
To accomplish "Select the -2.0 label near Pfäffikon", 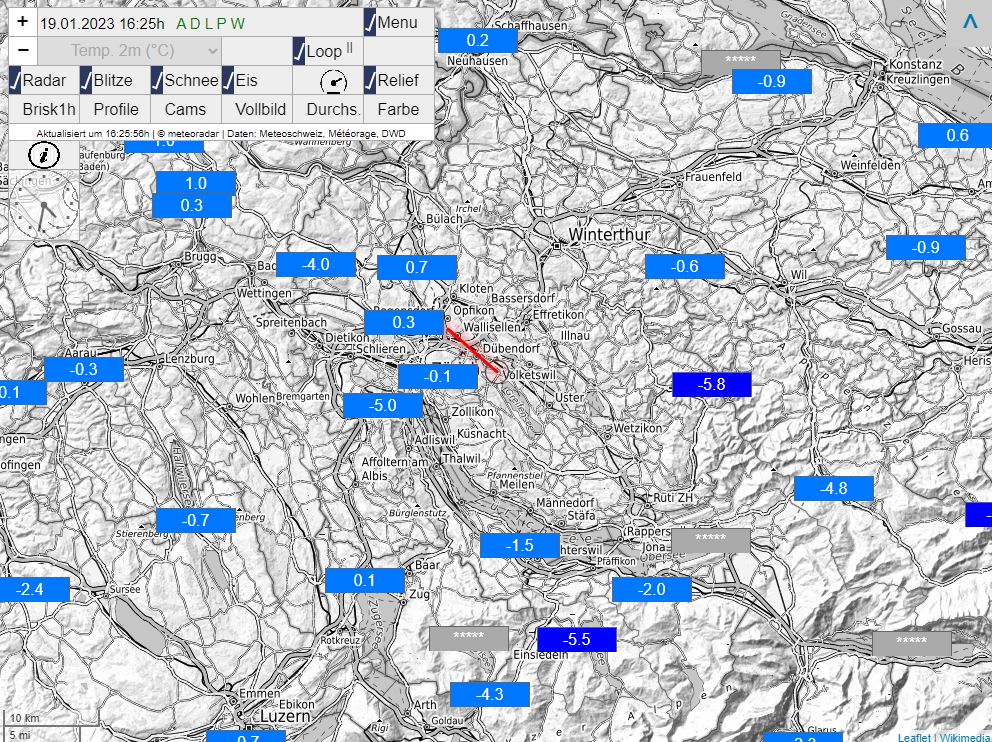I will [x=652, y=590].
